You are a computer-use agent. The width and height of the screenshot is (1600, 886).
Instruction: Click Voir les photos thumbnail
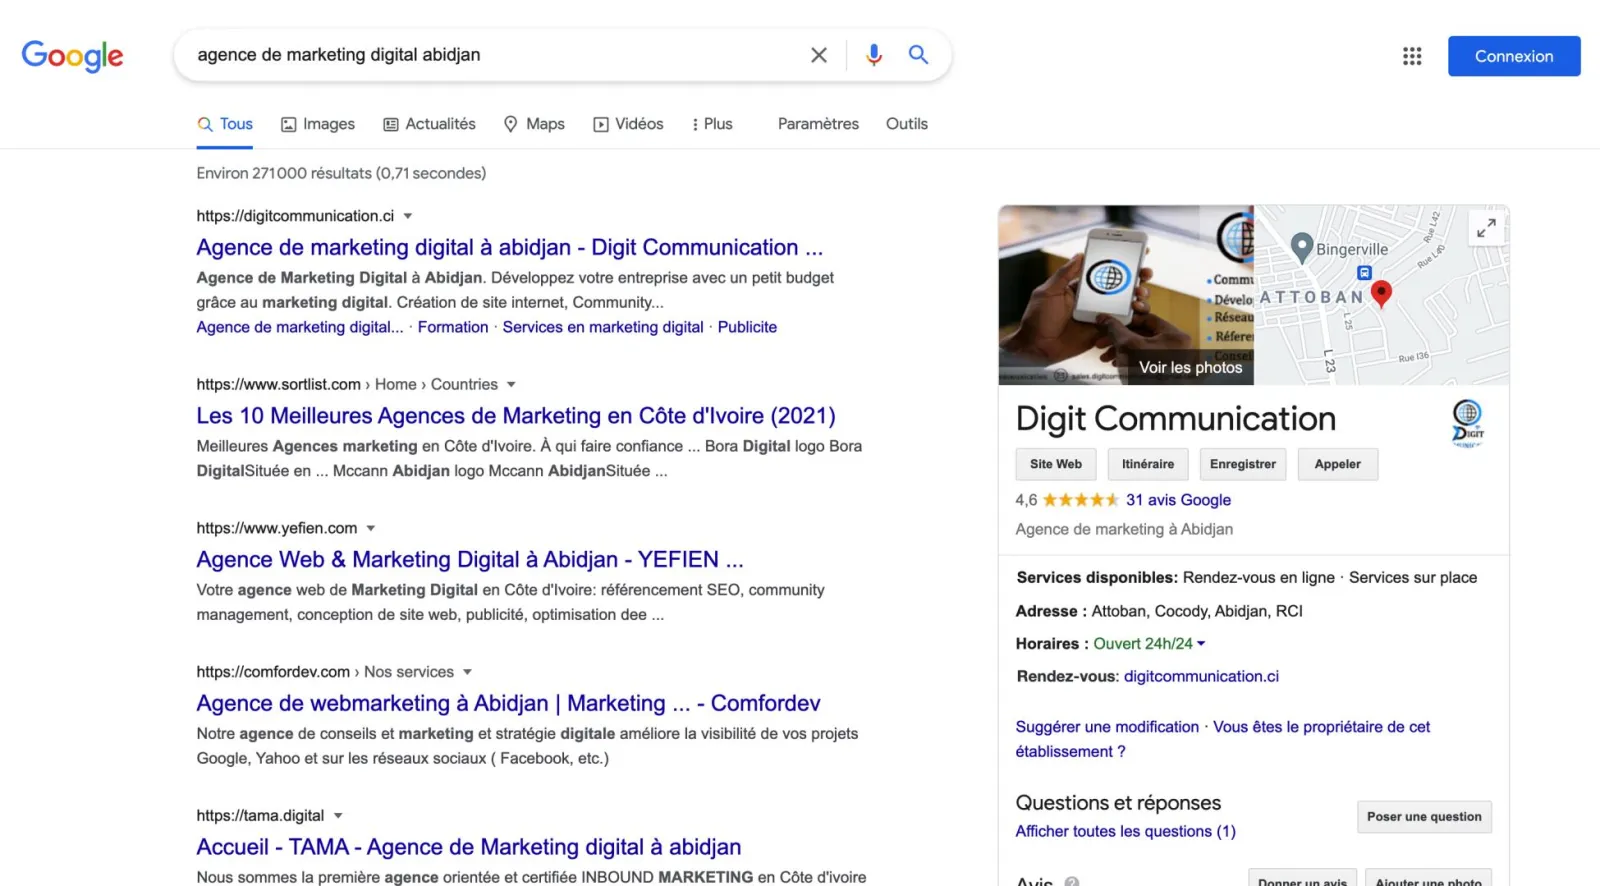coord(1126,295)
